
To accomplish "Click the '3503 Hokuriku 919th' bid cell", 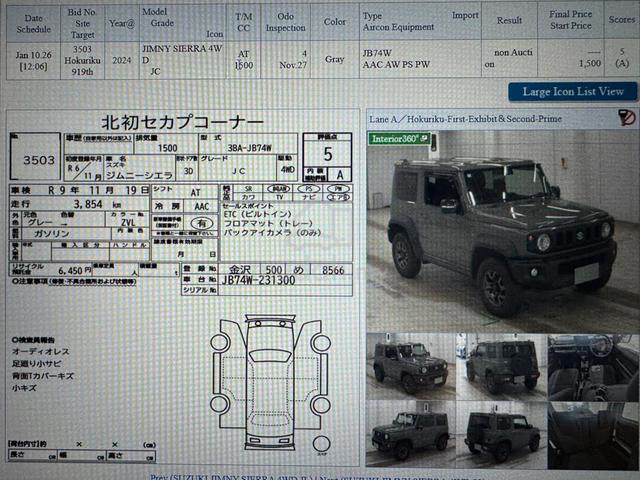I will (x=82, y=60).
